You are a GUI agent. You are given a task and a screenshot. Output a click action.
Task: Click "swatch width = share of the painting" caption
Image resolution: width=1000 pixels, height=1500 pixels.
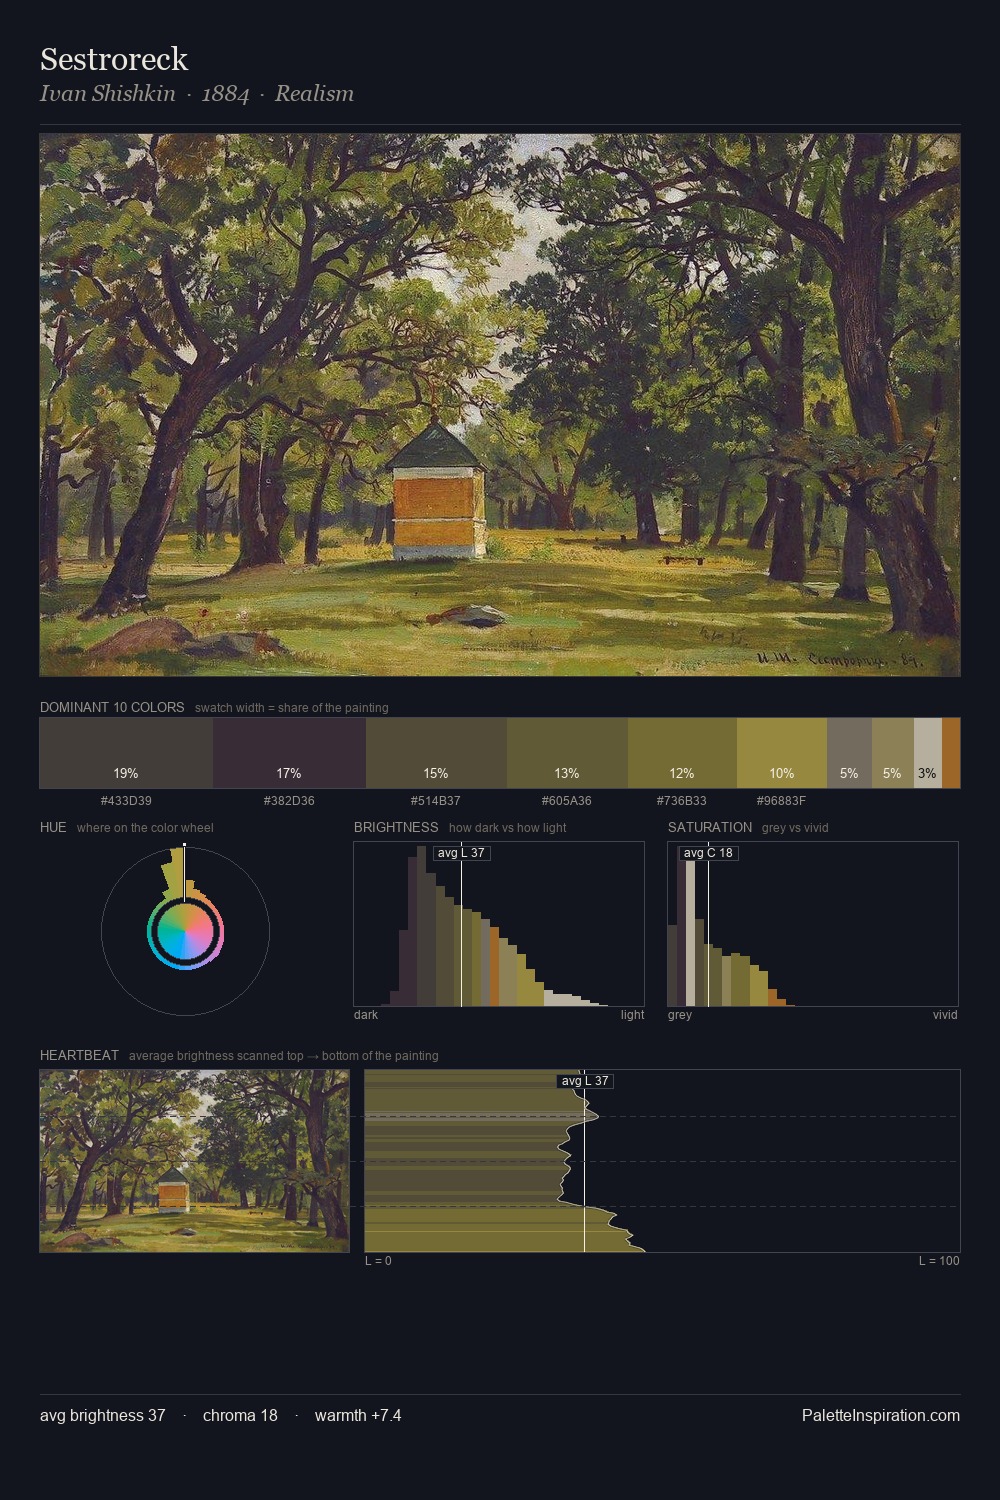[x=292, y=708]
